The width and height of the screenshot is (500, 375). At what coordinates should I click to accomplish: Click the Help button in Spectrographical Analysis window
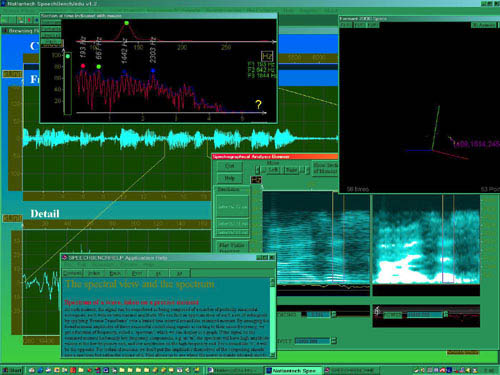click(229, 178)
